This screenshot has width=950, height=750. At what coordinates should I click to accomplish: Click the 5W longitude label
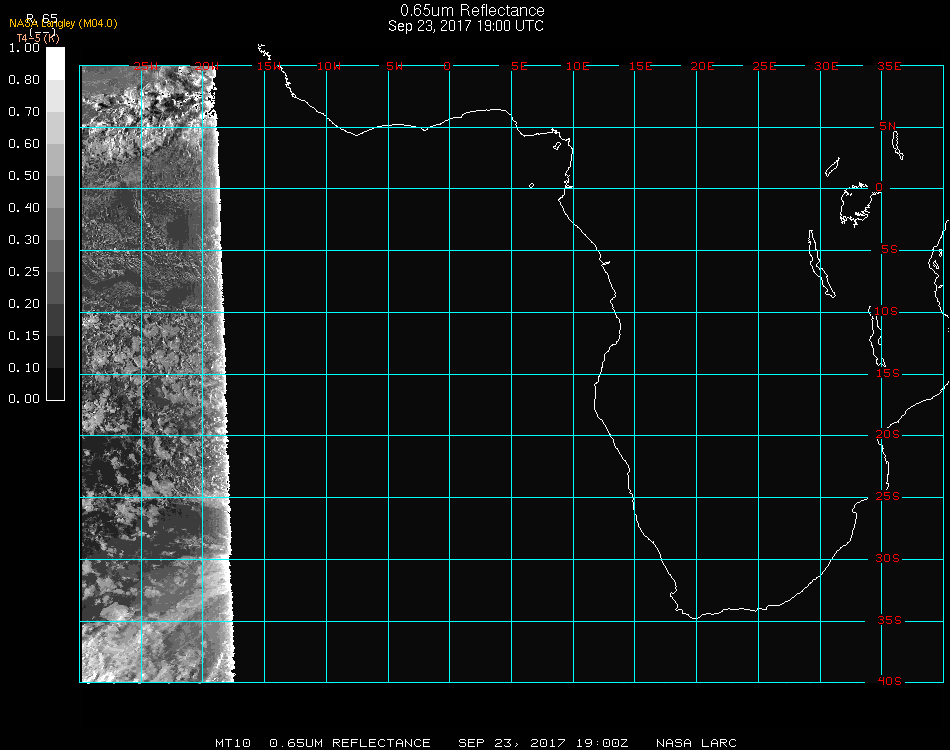click(x=393, y=66)
